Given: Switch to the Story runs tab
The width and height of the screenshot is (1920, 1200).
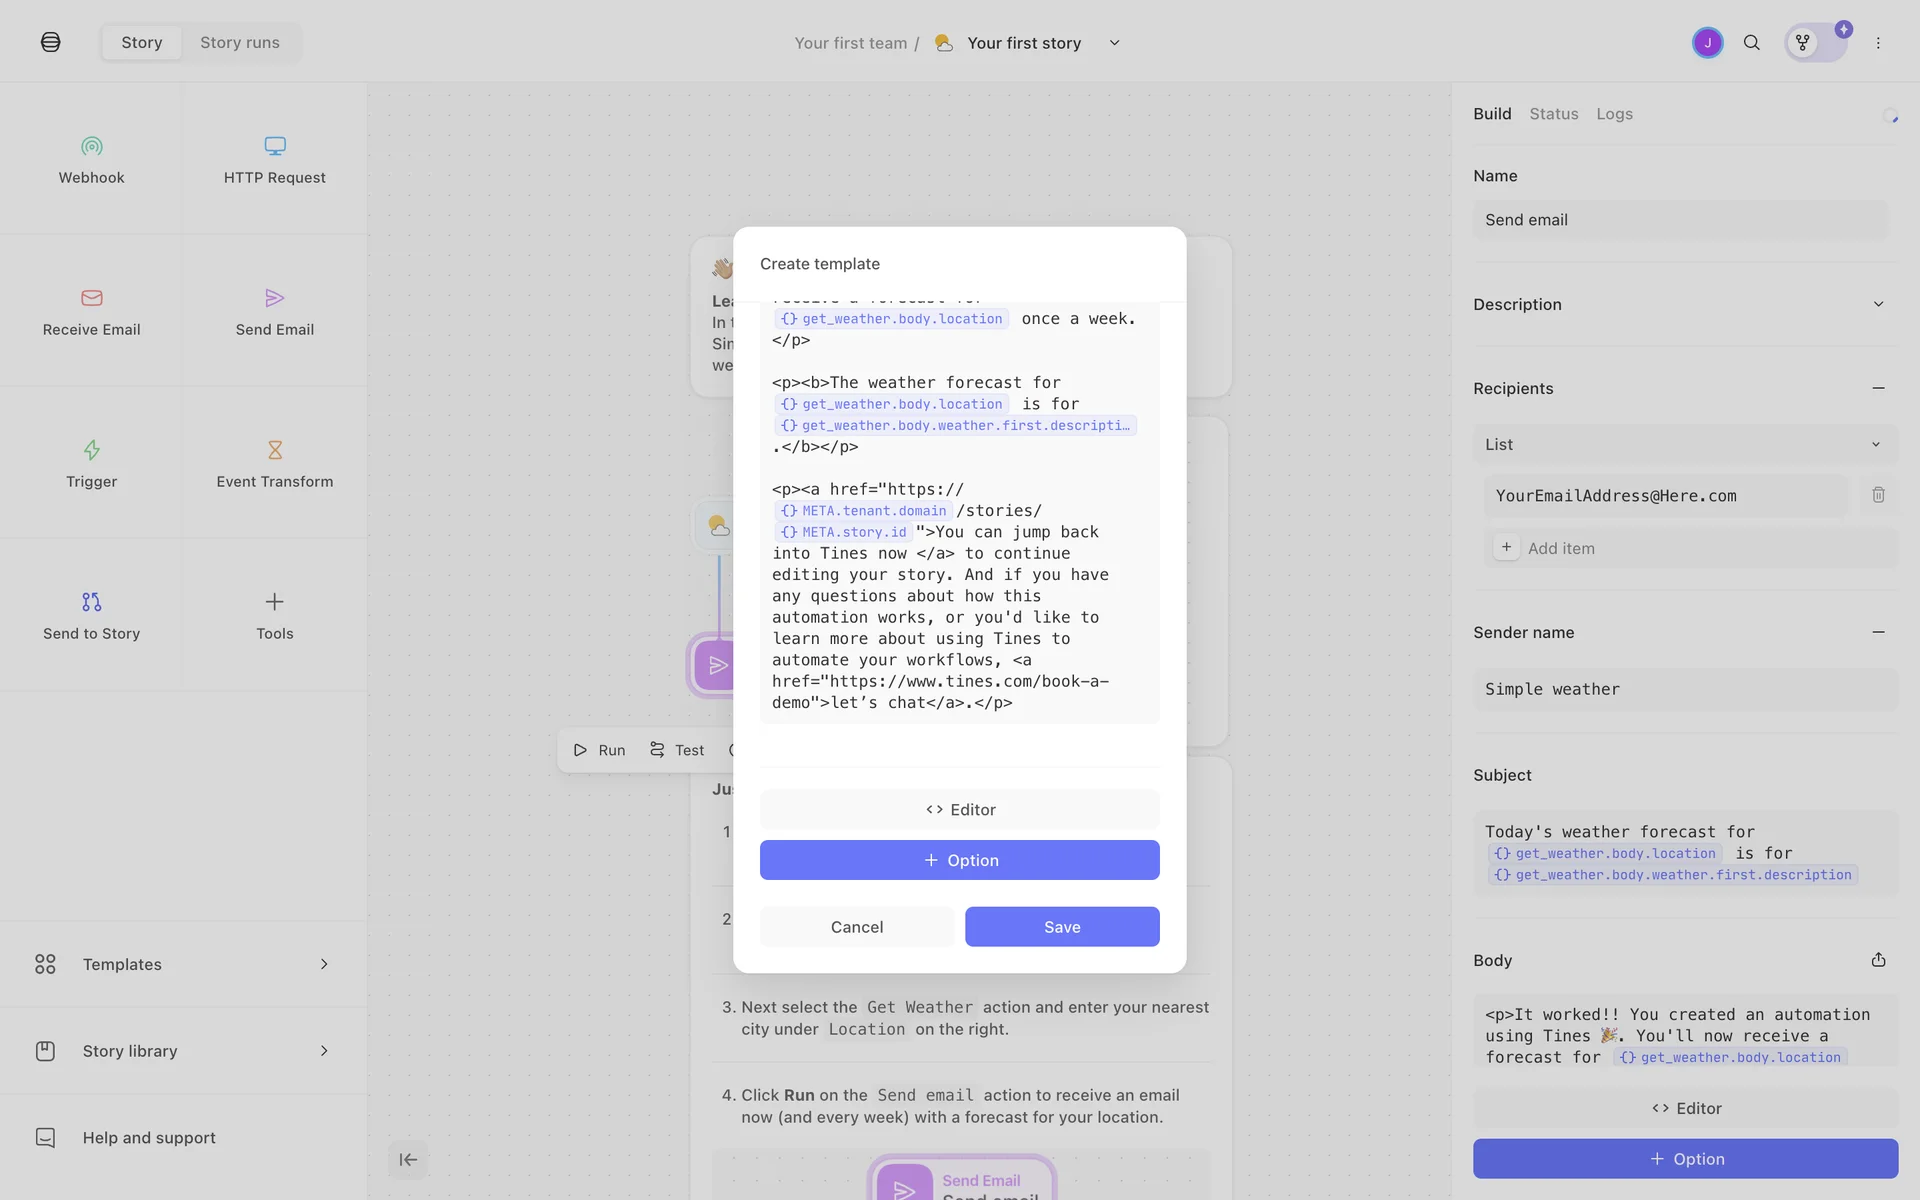Looking at the screenshot, I should 239,43.
